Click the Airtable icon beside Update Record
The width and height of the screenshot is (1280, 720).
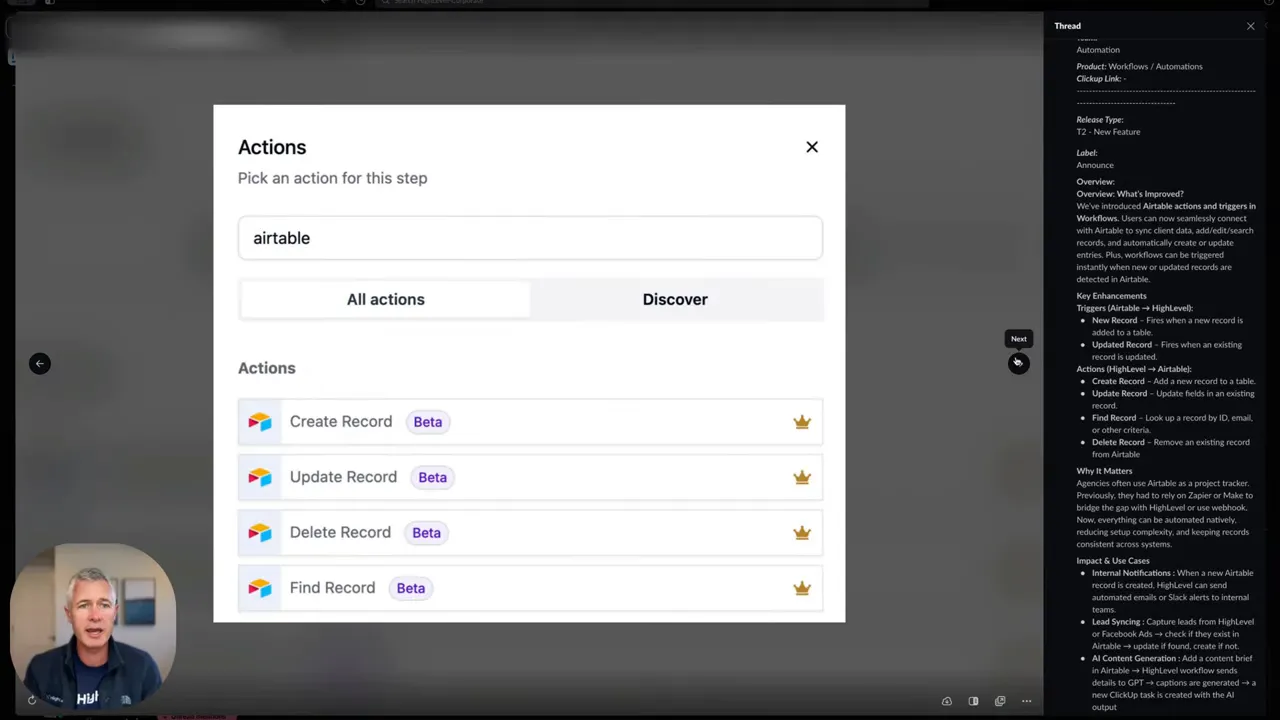259,477
